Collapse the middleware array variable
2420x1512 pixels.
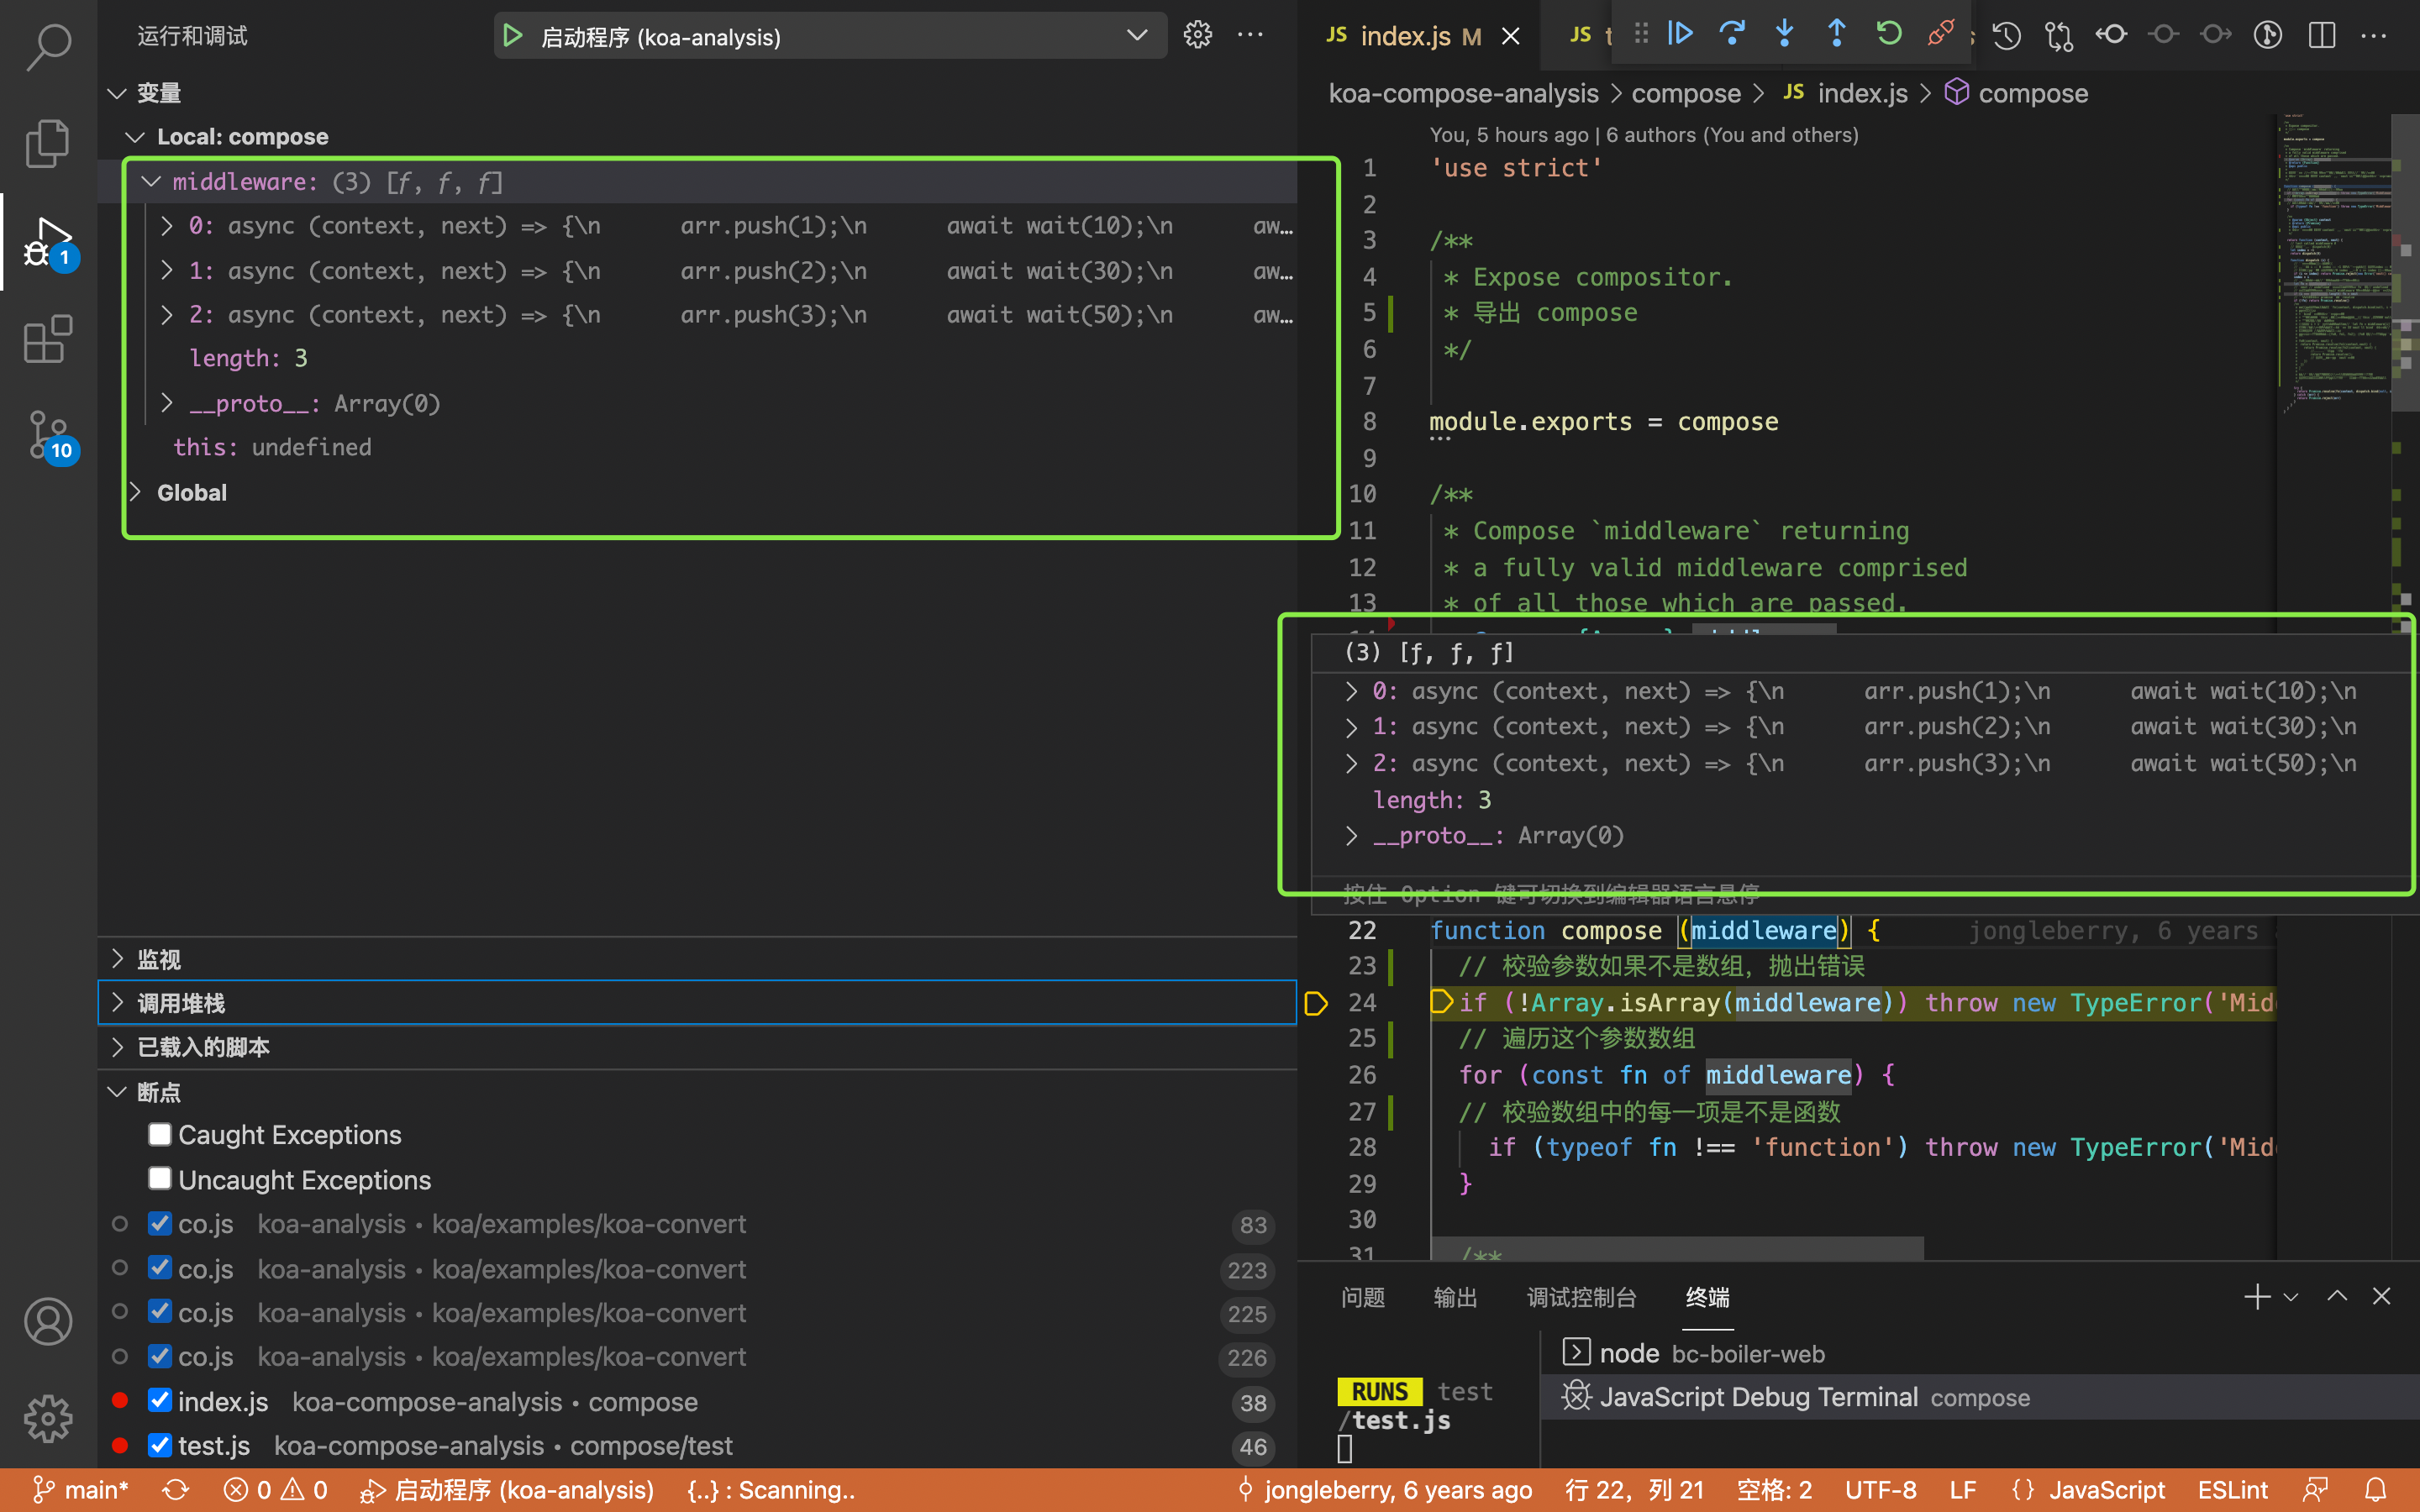click(152, 182)
